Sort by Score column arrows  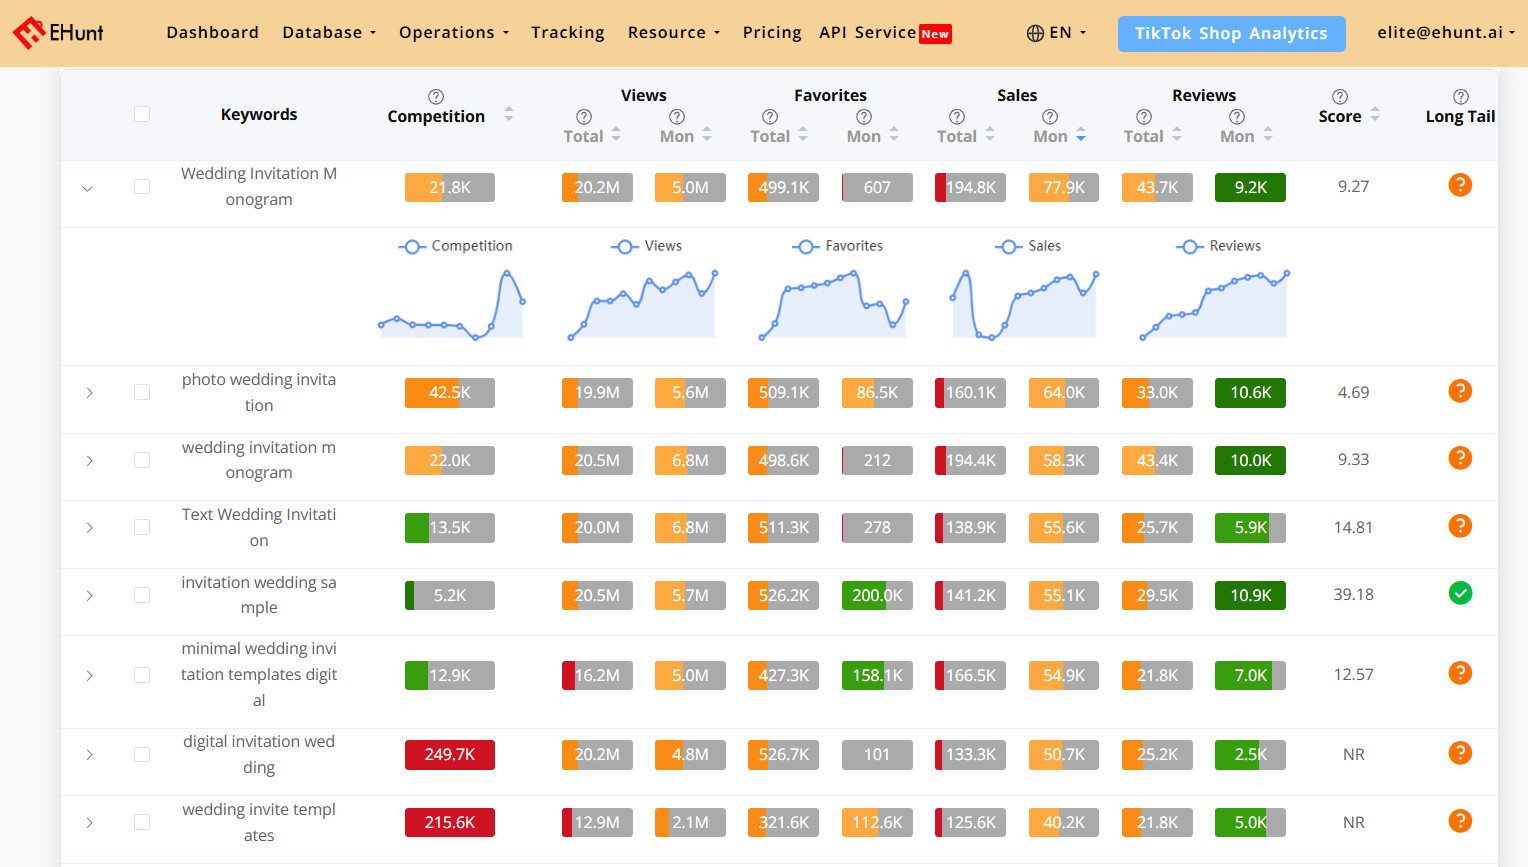click(1375, 114)
